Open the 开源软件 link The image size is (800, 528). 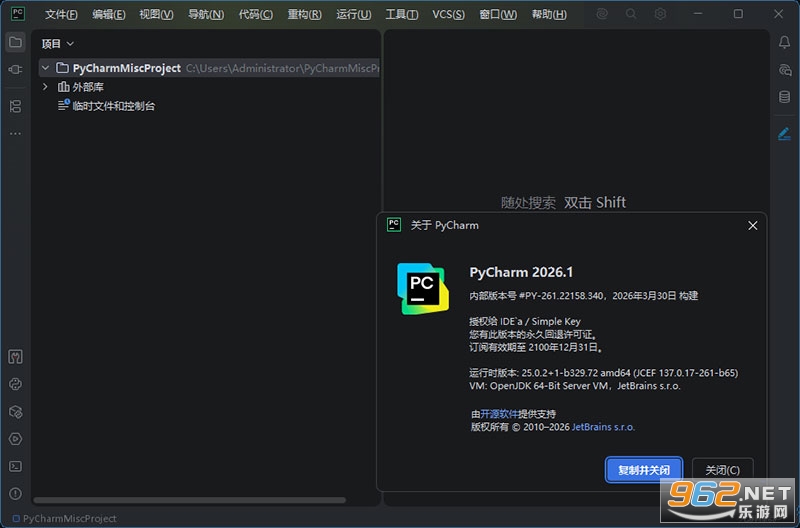pyautogui.click(x=499, y=414)
